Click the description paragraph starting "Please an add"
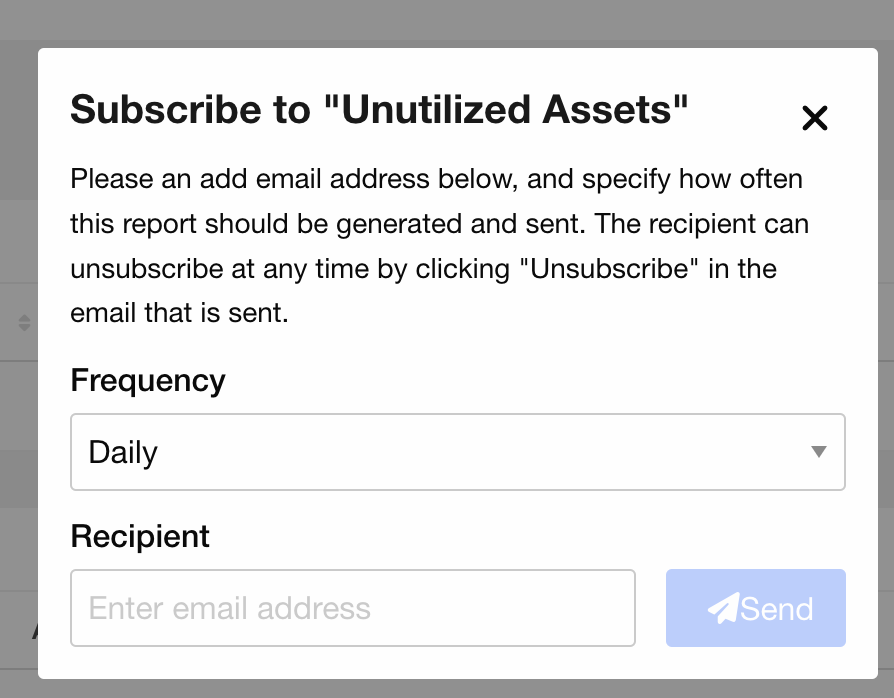 tap(439, 246)
